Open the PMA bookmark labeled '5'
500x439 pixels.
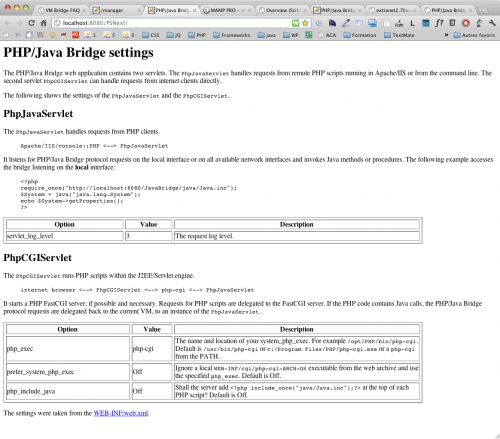(109, 35)
